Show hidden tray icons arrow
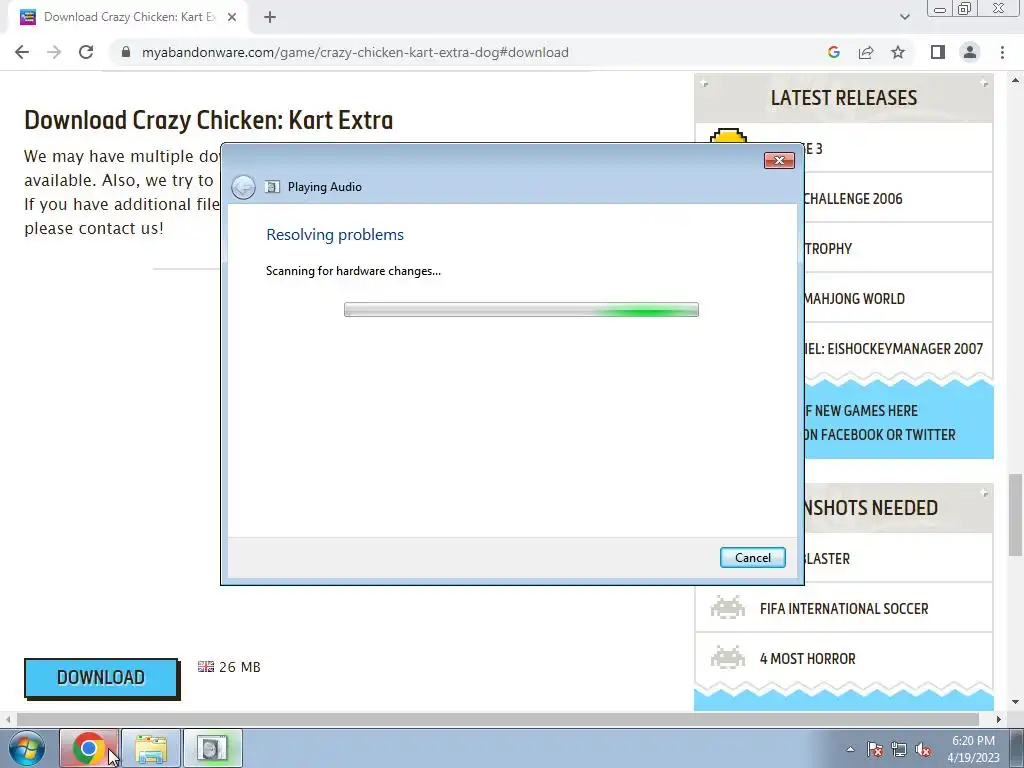Screen dimensions: 1024x768 850,749
